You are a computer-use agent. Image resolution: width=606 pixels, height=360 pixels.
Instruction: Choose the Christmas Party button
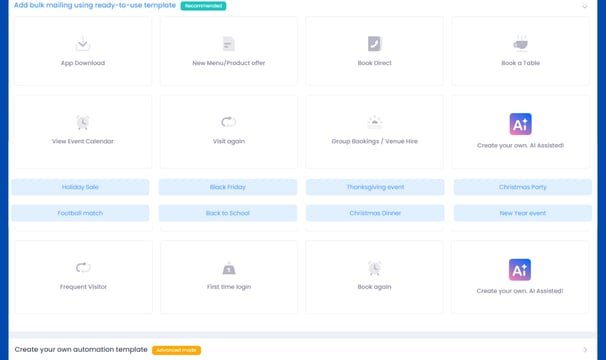523,187
